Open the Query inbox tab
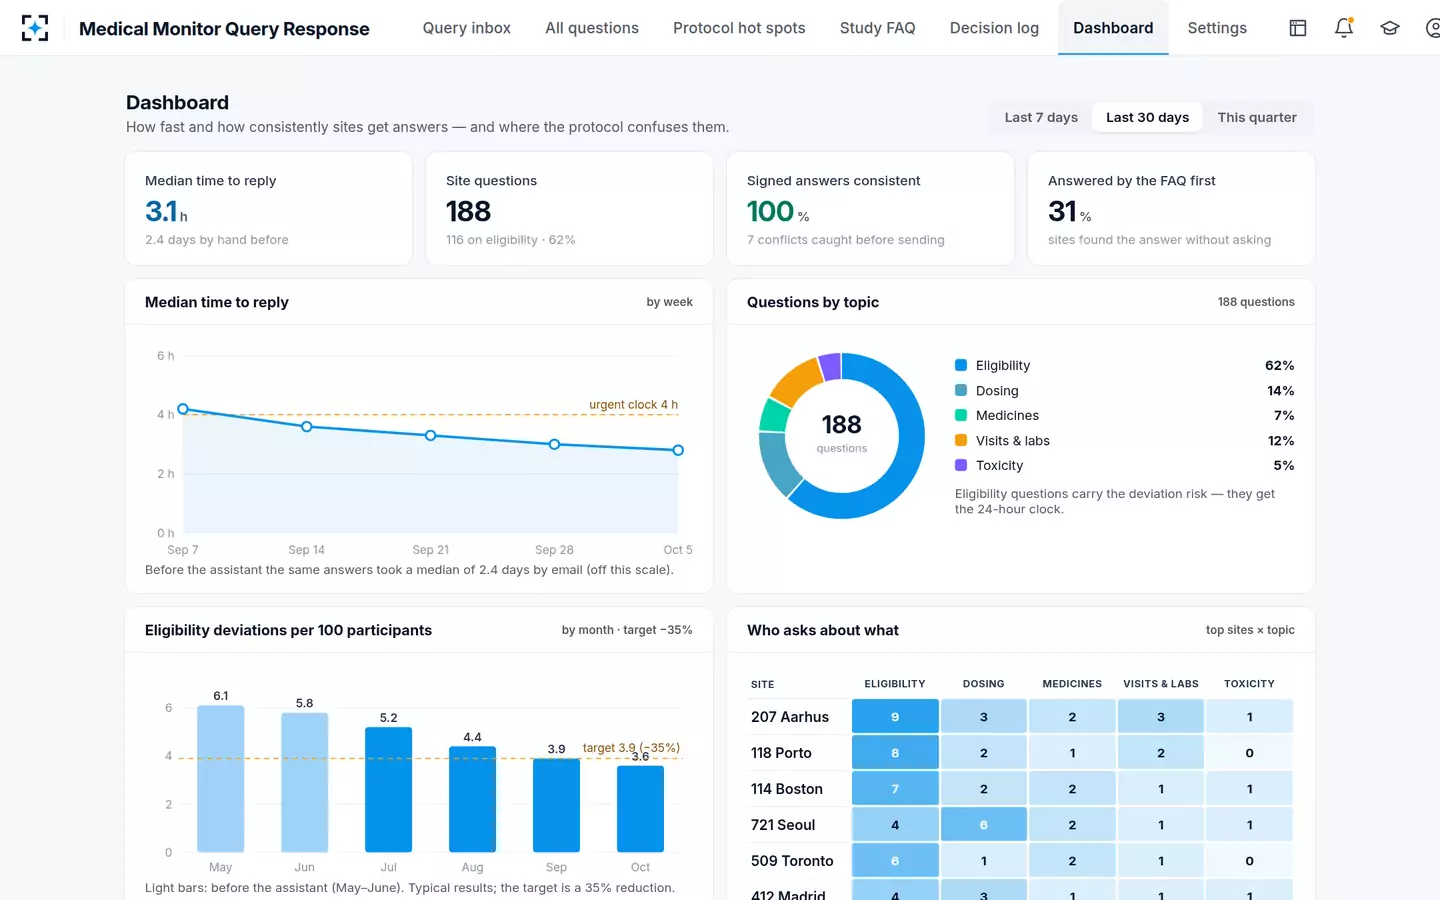The image size is (1440, 900). [466, 28]
